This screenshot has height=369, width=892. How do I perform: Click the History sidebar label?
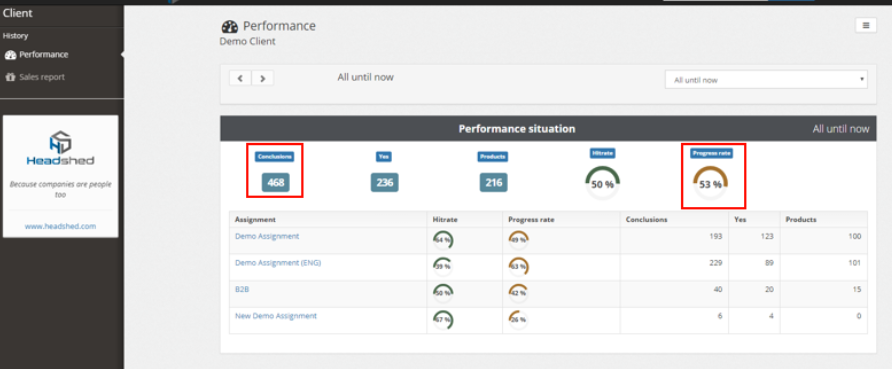15,36
